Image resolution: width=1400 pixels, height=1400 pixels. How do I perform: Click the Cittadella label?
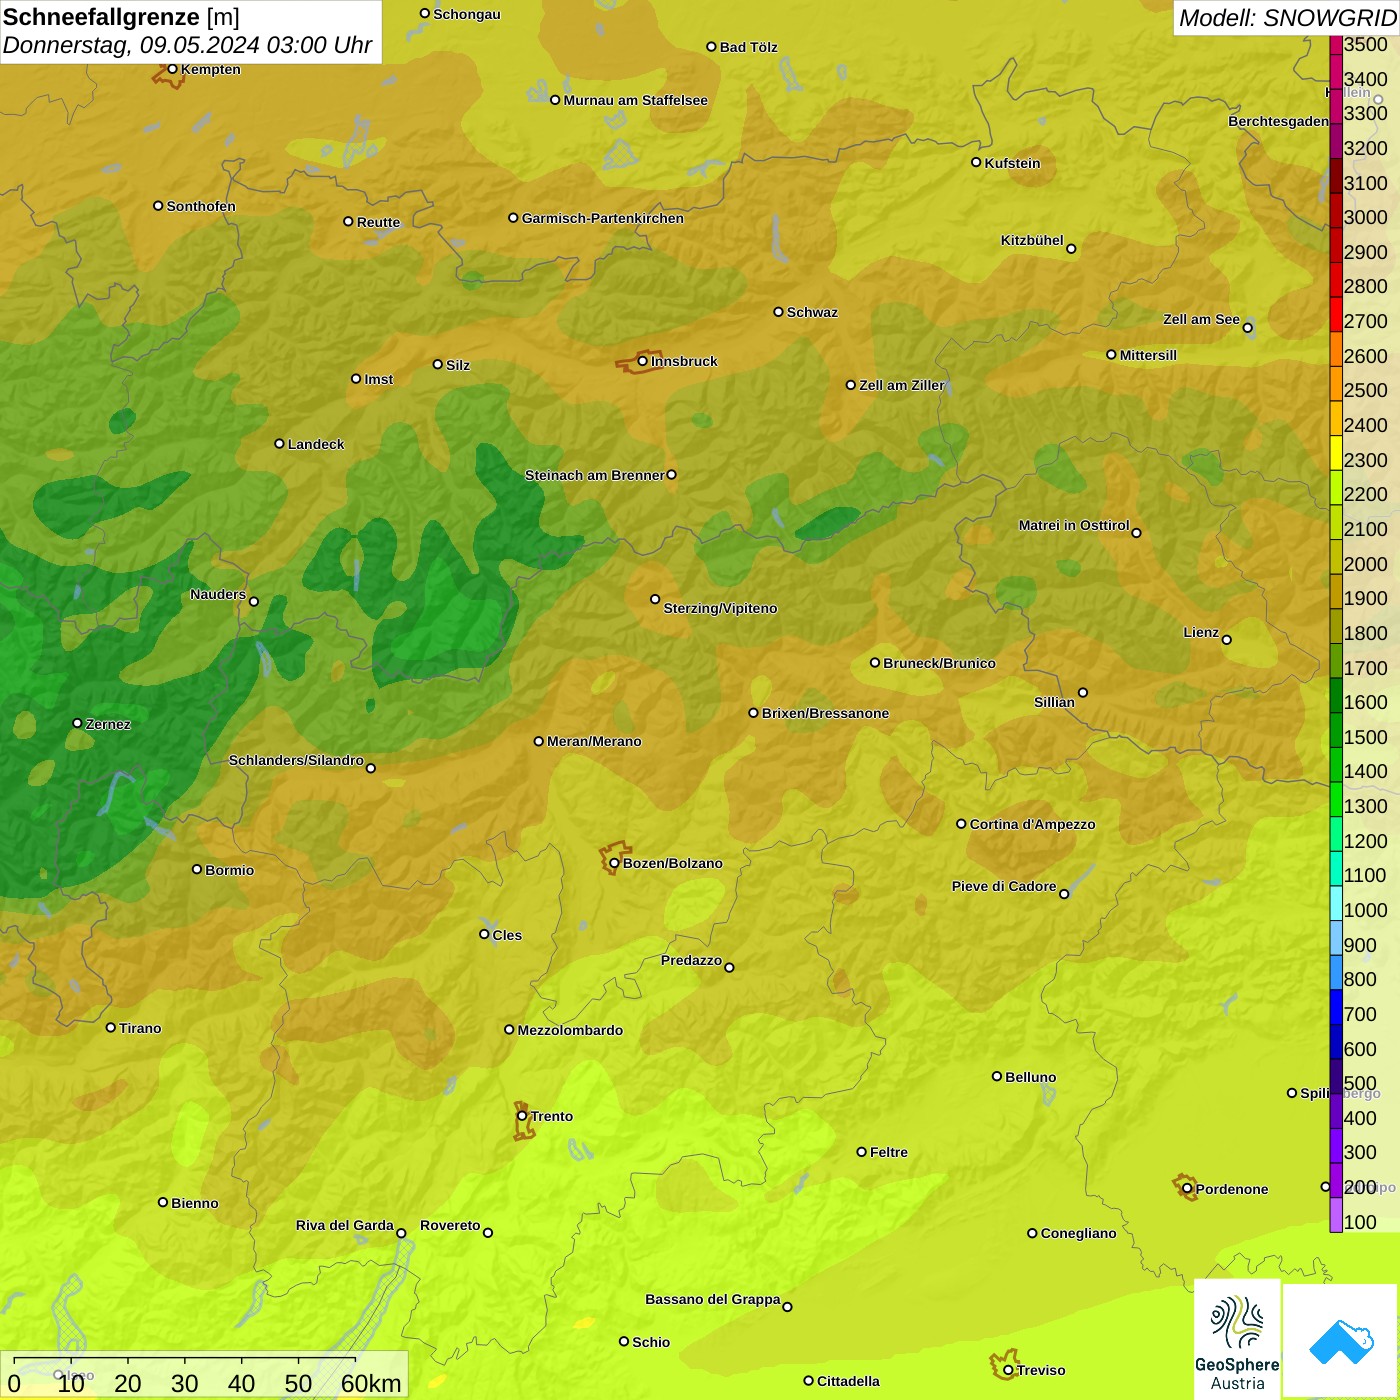848,1381
